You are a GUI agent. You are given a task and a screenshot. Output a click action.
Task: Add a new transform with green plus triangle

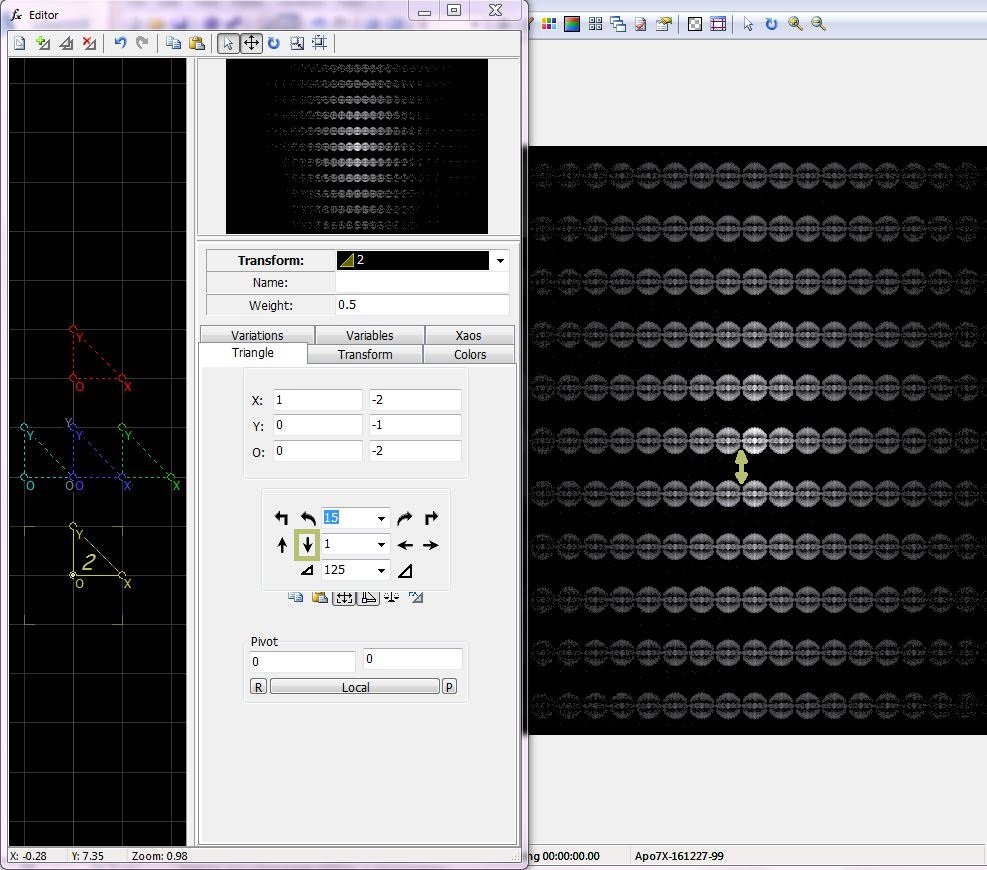pyautogui.click(x=43, y=43)
